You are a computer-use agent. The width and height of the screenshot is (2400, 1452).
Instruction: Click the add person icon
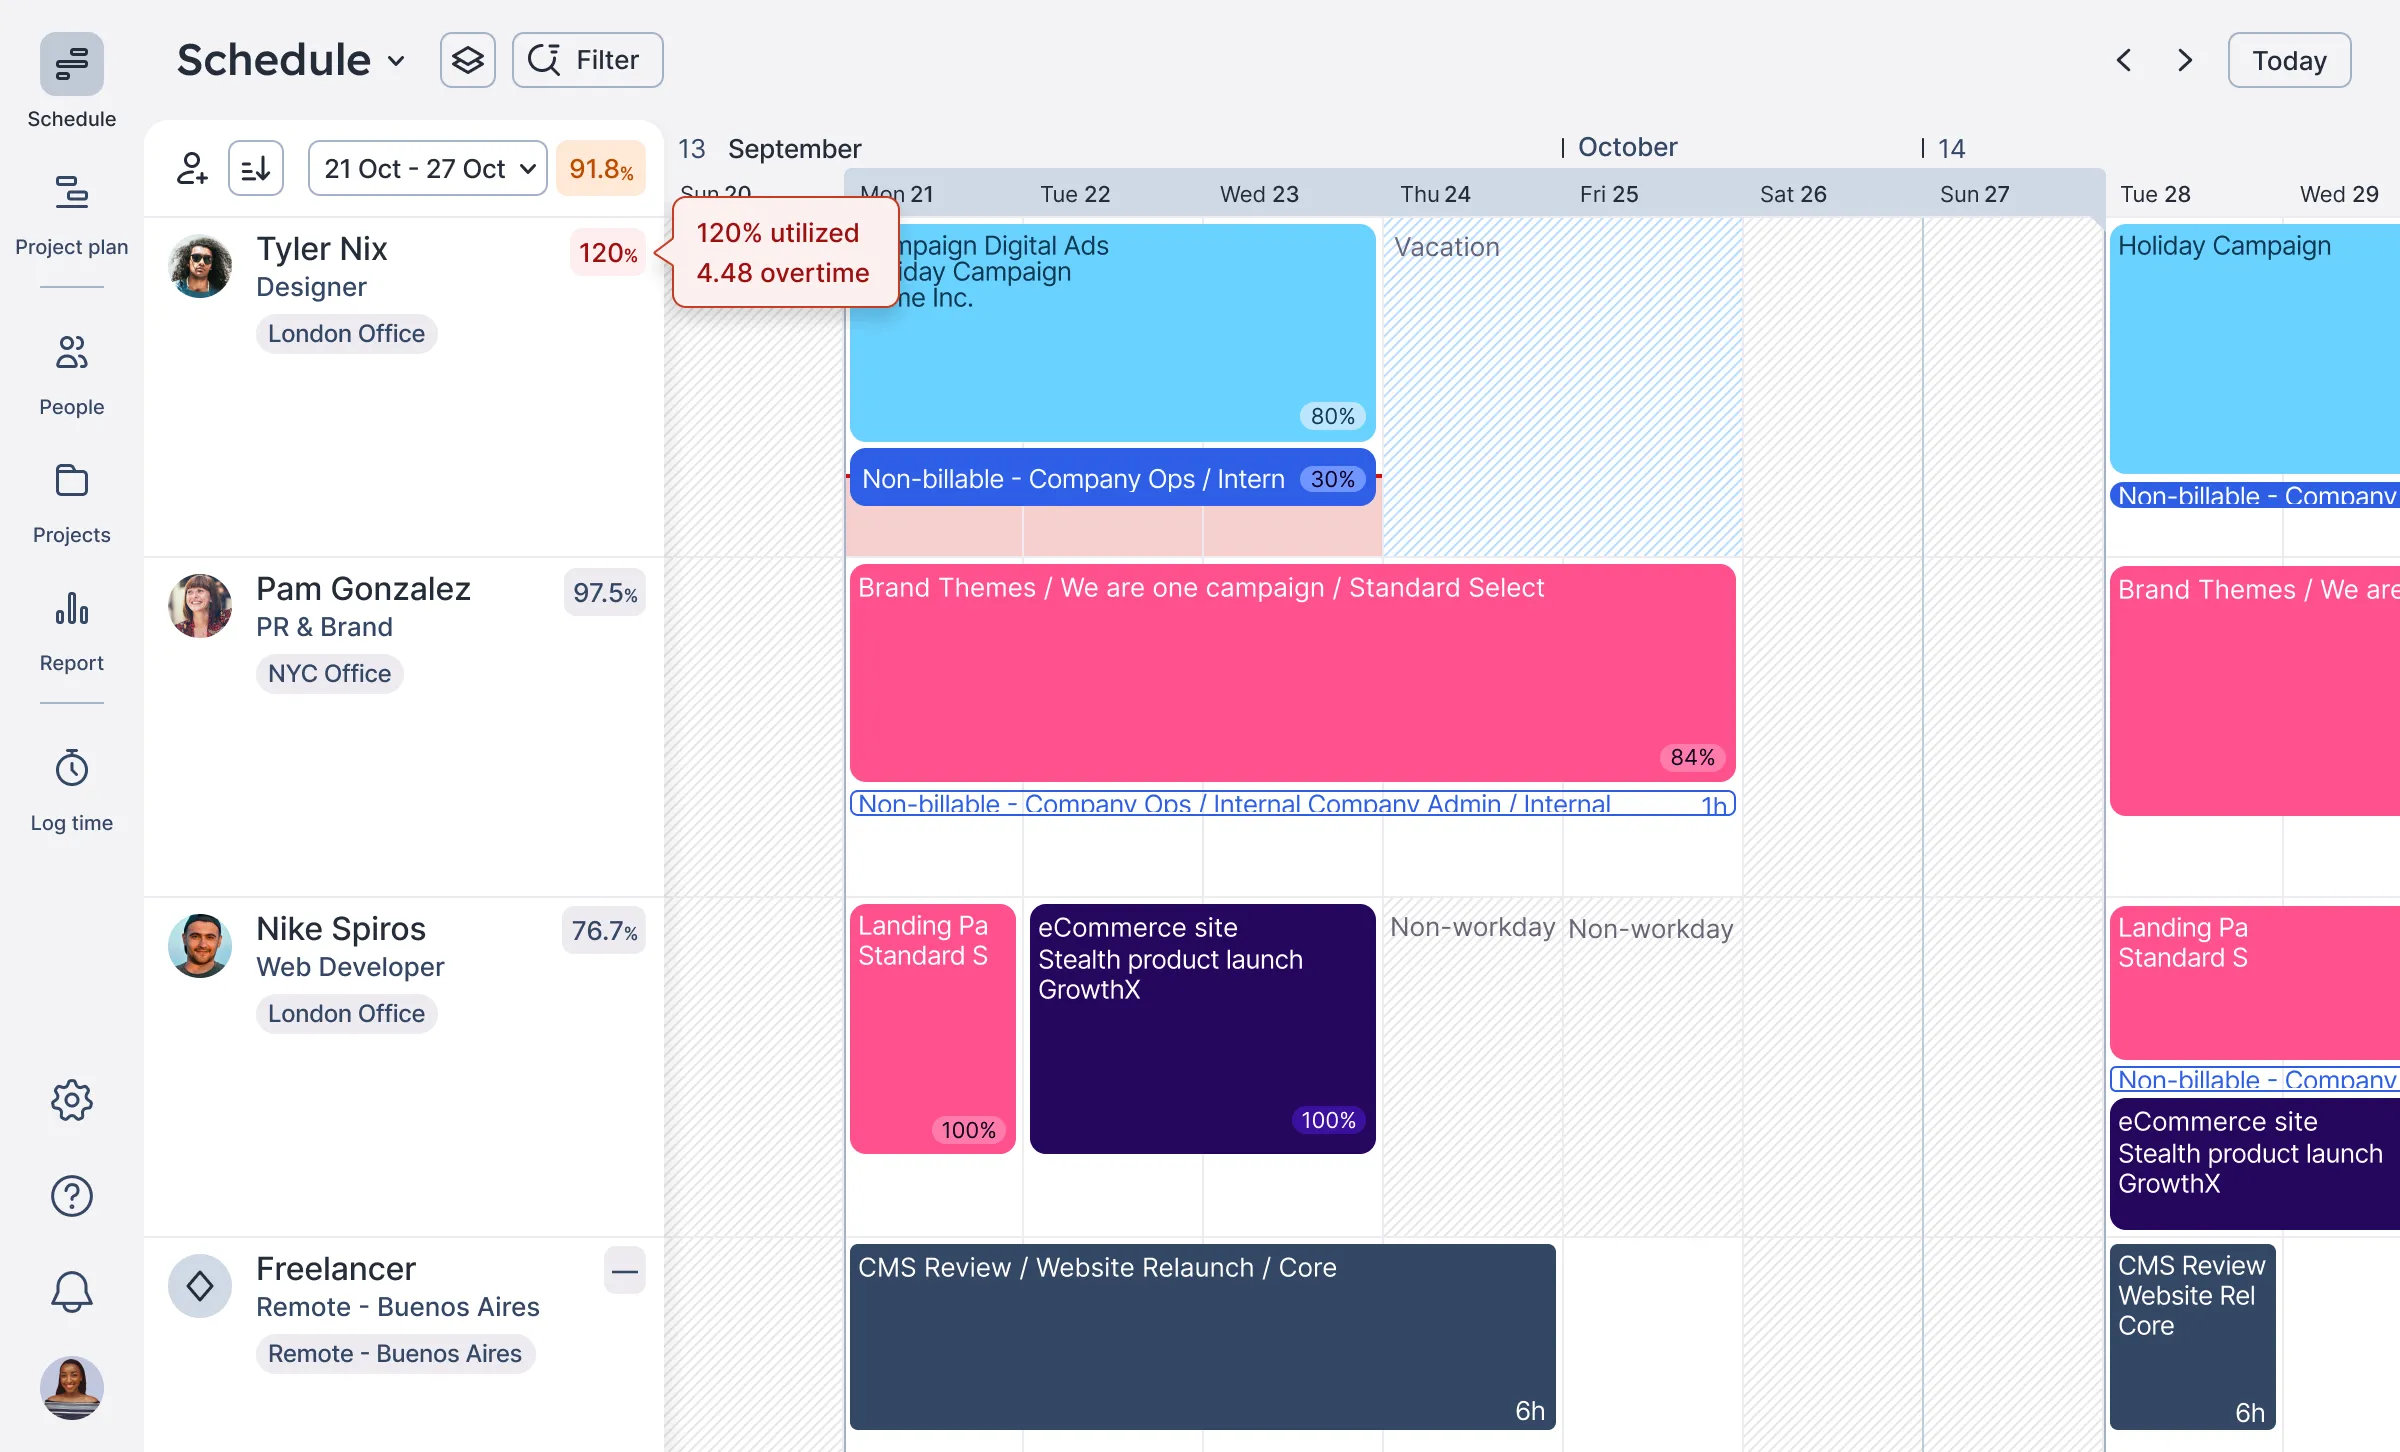191,167
